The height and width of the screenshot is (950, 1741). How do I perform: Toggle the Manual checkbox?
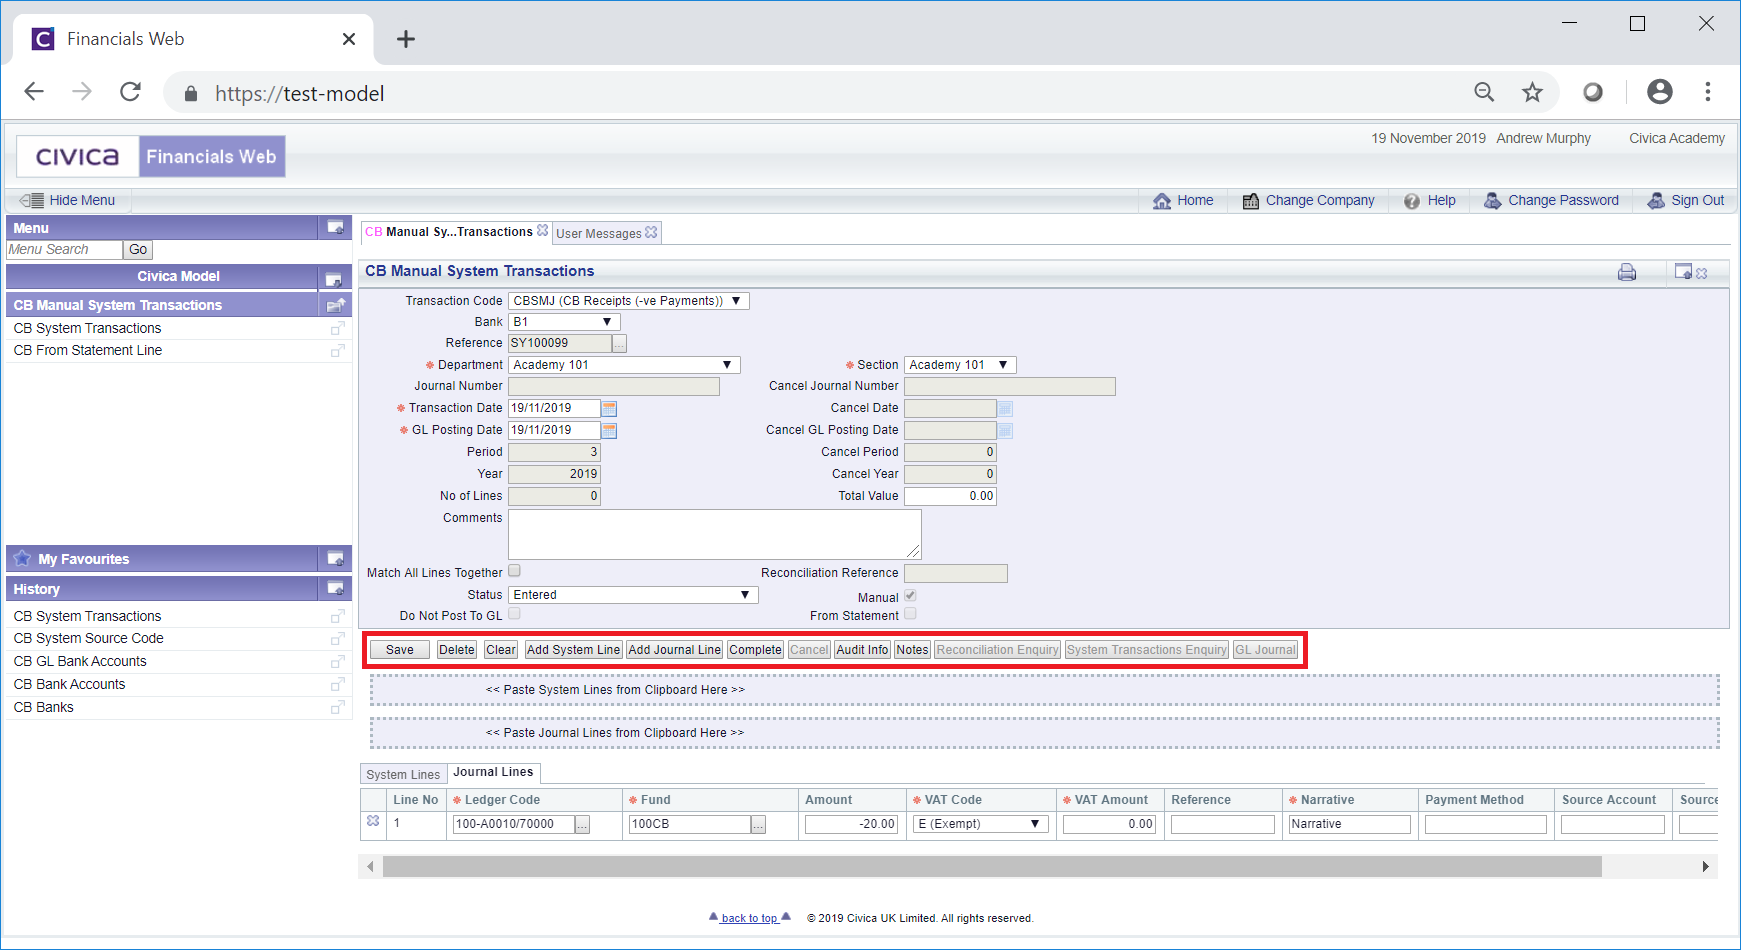click(x=910, y=596)
